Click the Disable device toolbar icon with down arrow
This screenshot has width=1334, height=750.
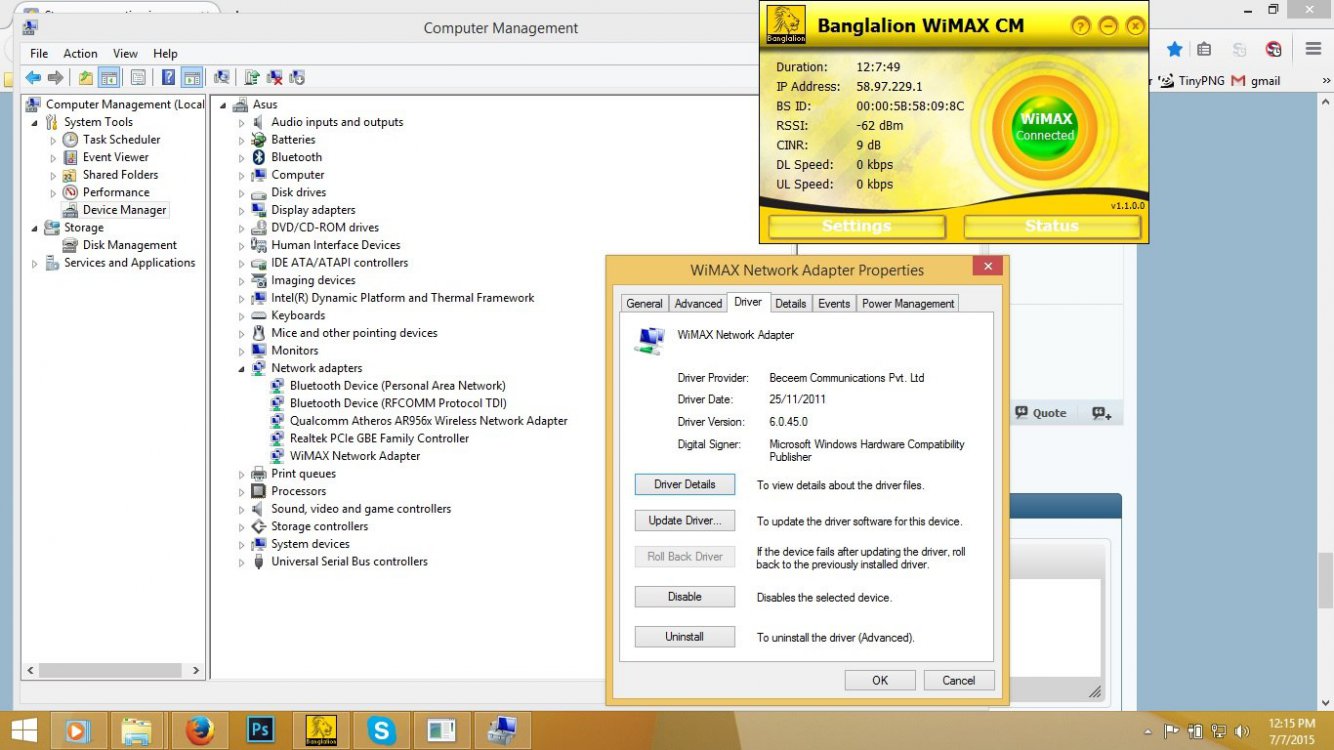click(x=296, y=77)
